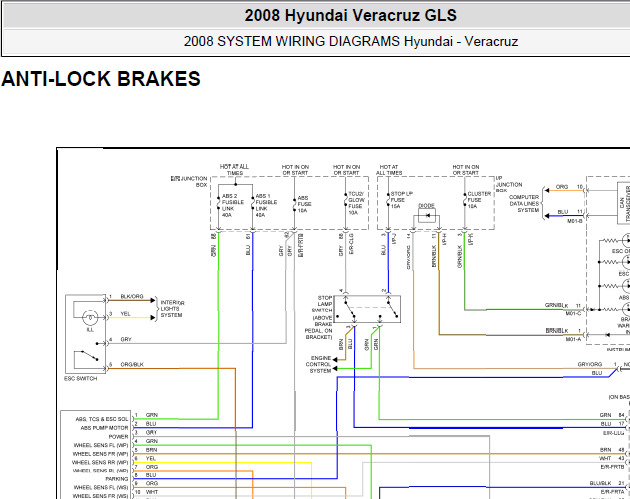The image size is (630, 499).
Task: Click the 'PARKING' pin label
Action: tap(117, 479)
